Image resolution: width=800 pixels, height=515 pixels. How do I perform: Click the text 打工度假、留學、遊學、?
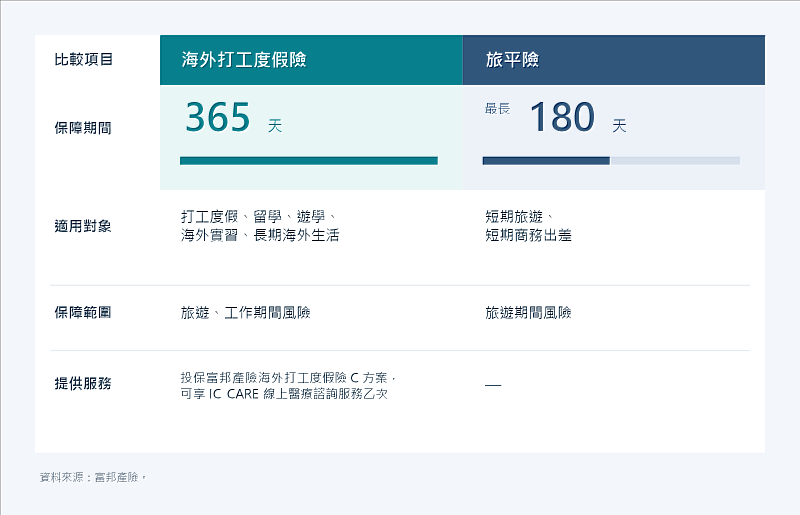(x=258, y=217)
